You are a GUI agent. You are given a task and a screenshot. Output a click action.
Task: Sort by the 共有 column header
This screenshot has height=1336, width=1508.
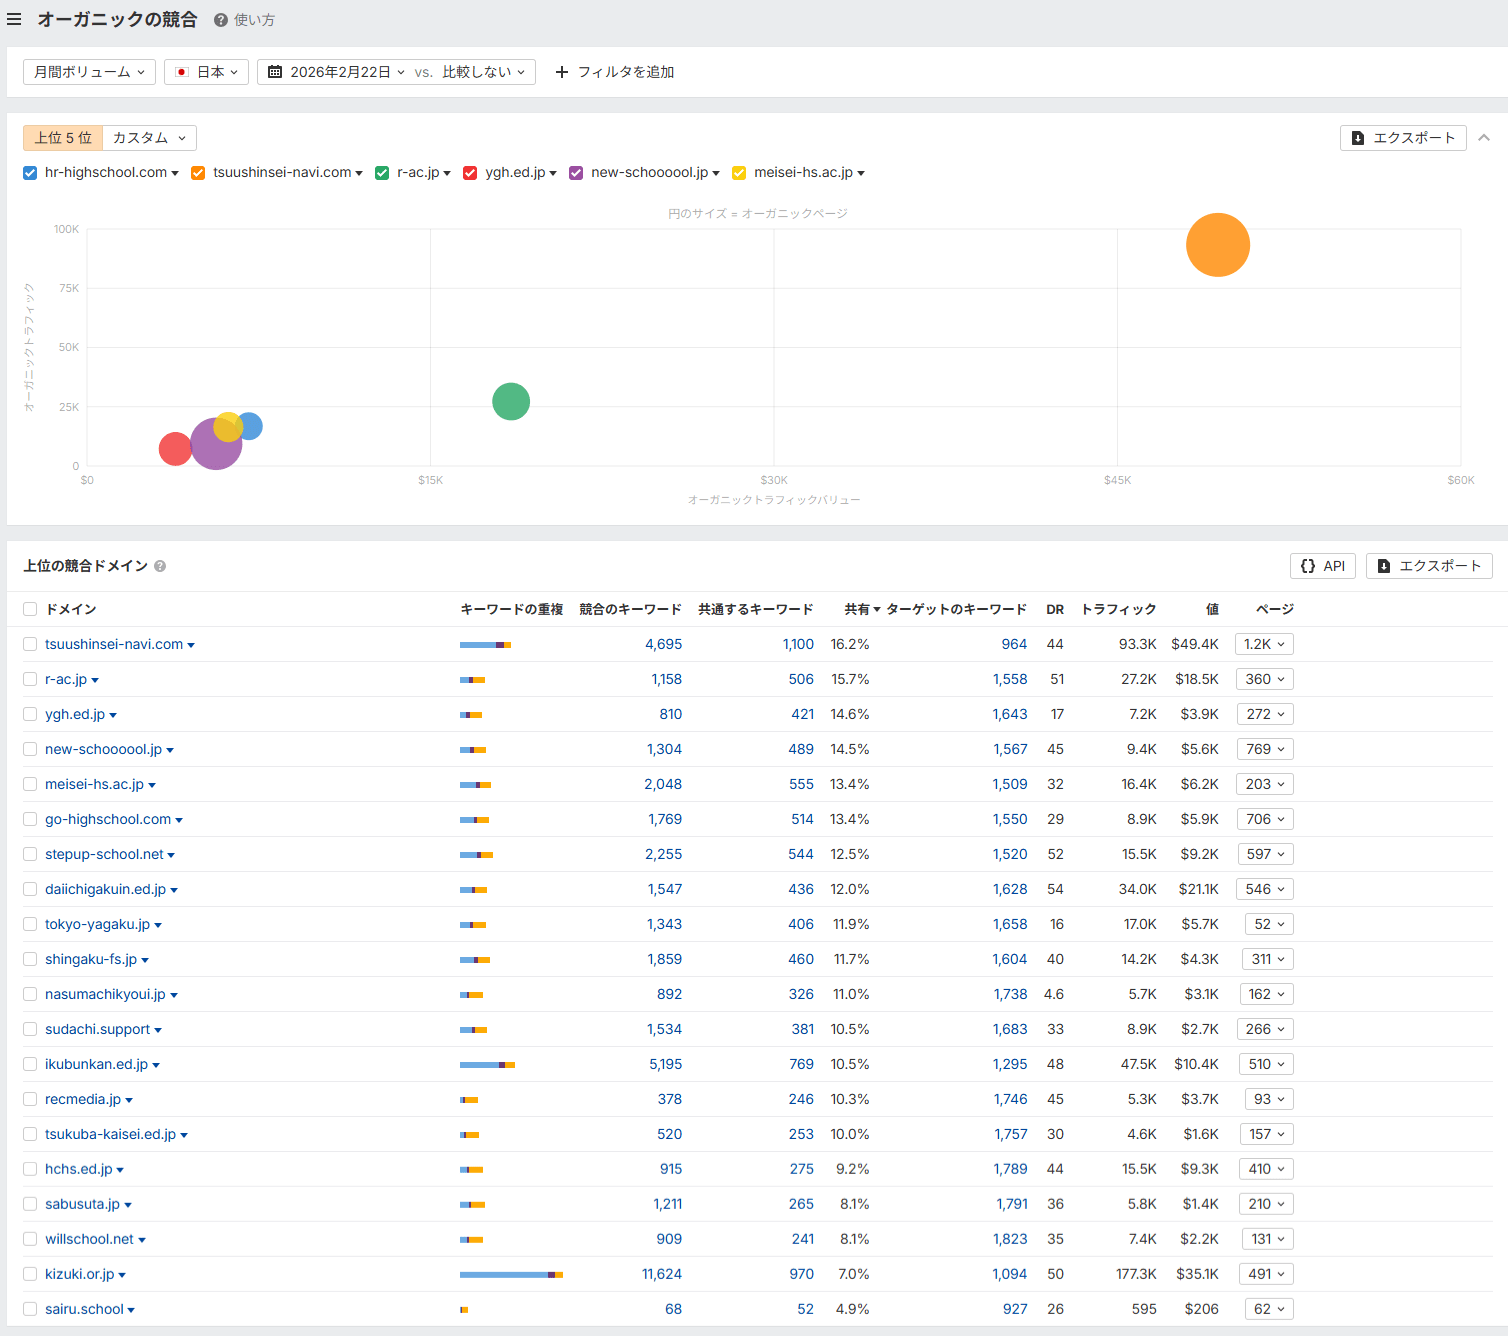[861, 609]
